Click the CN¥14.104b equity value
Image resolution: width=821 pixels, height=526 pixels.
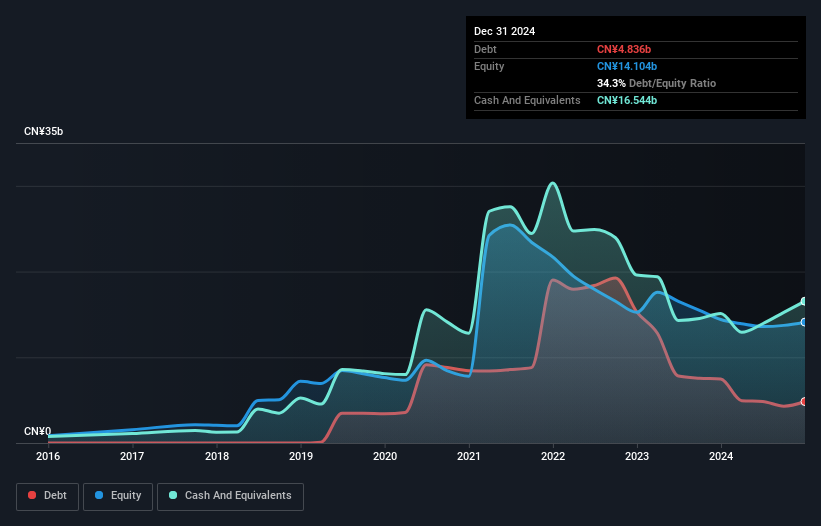[x=627, y=66]
